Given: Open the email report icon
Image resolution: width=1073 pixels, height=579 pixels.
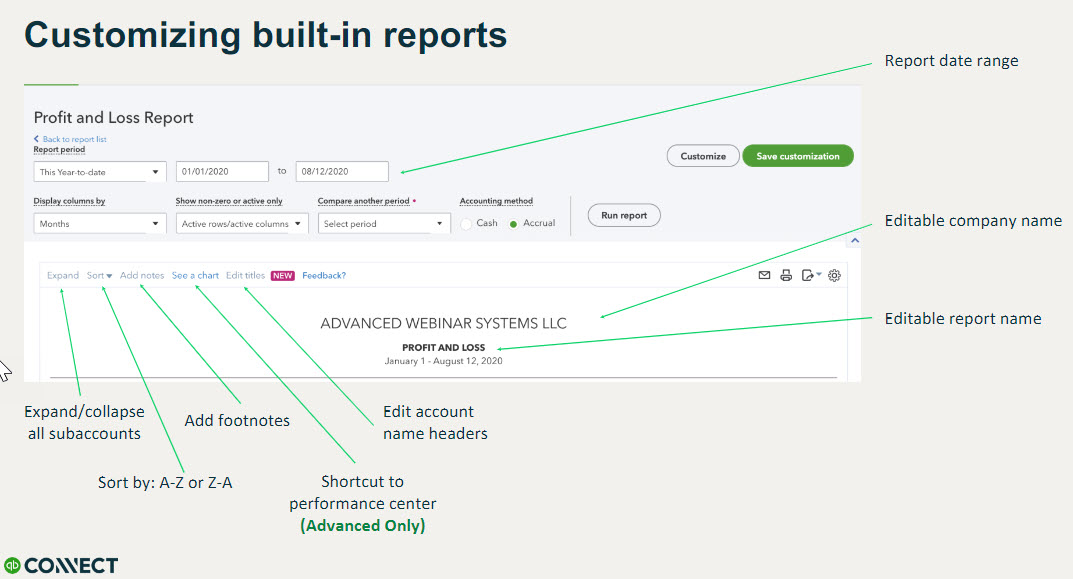Looking at the screenshot, I should [764, 275].
